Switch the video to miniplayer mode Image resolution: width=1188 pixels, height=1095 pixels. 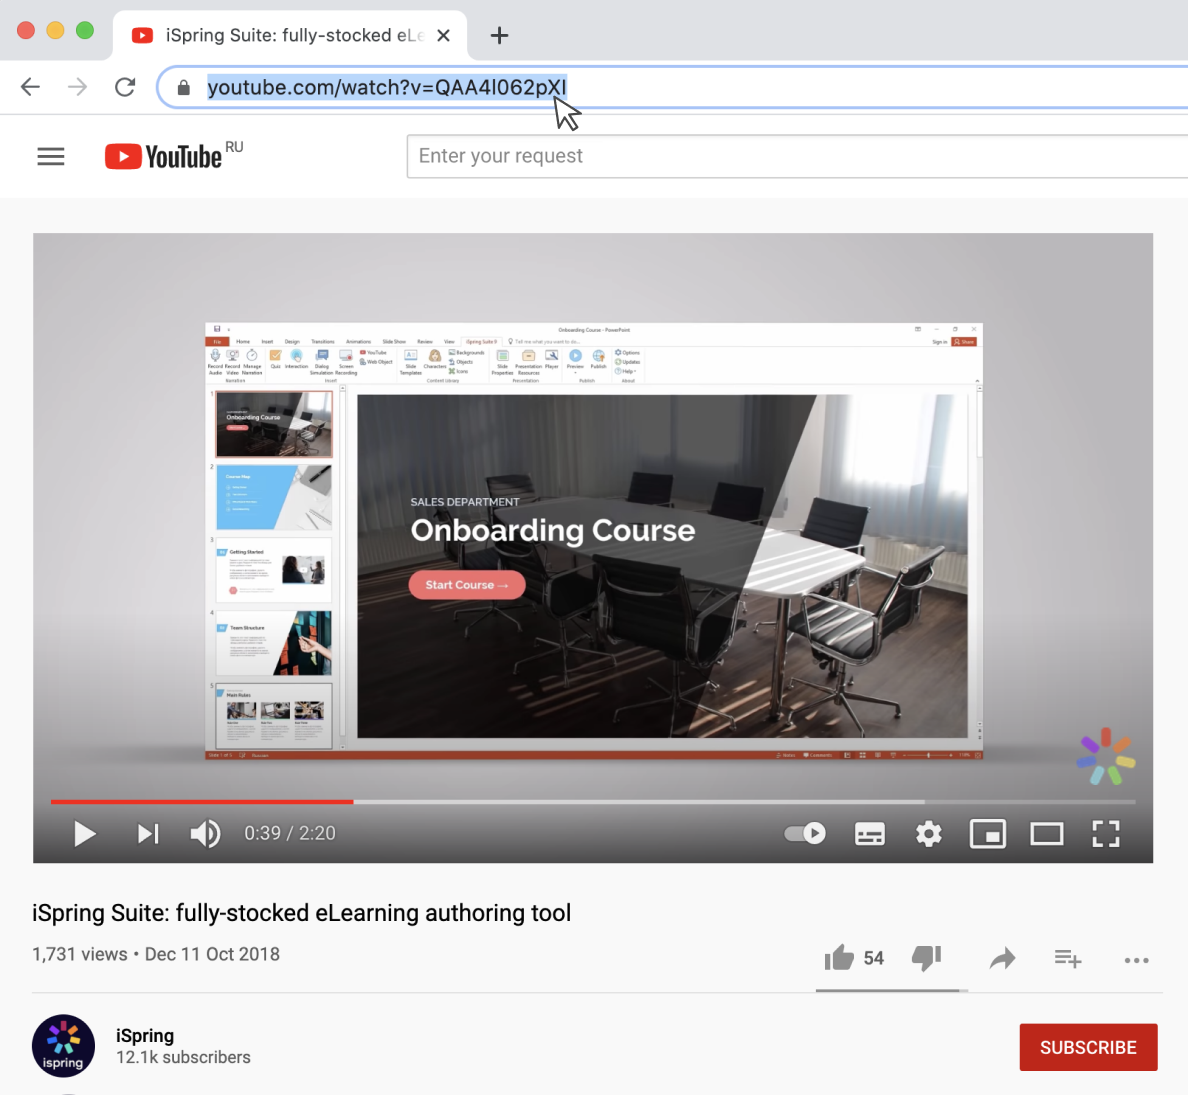(987, 833)
